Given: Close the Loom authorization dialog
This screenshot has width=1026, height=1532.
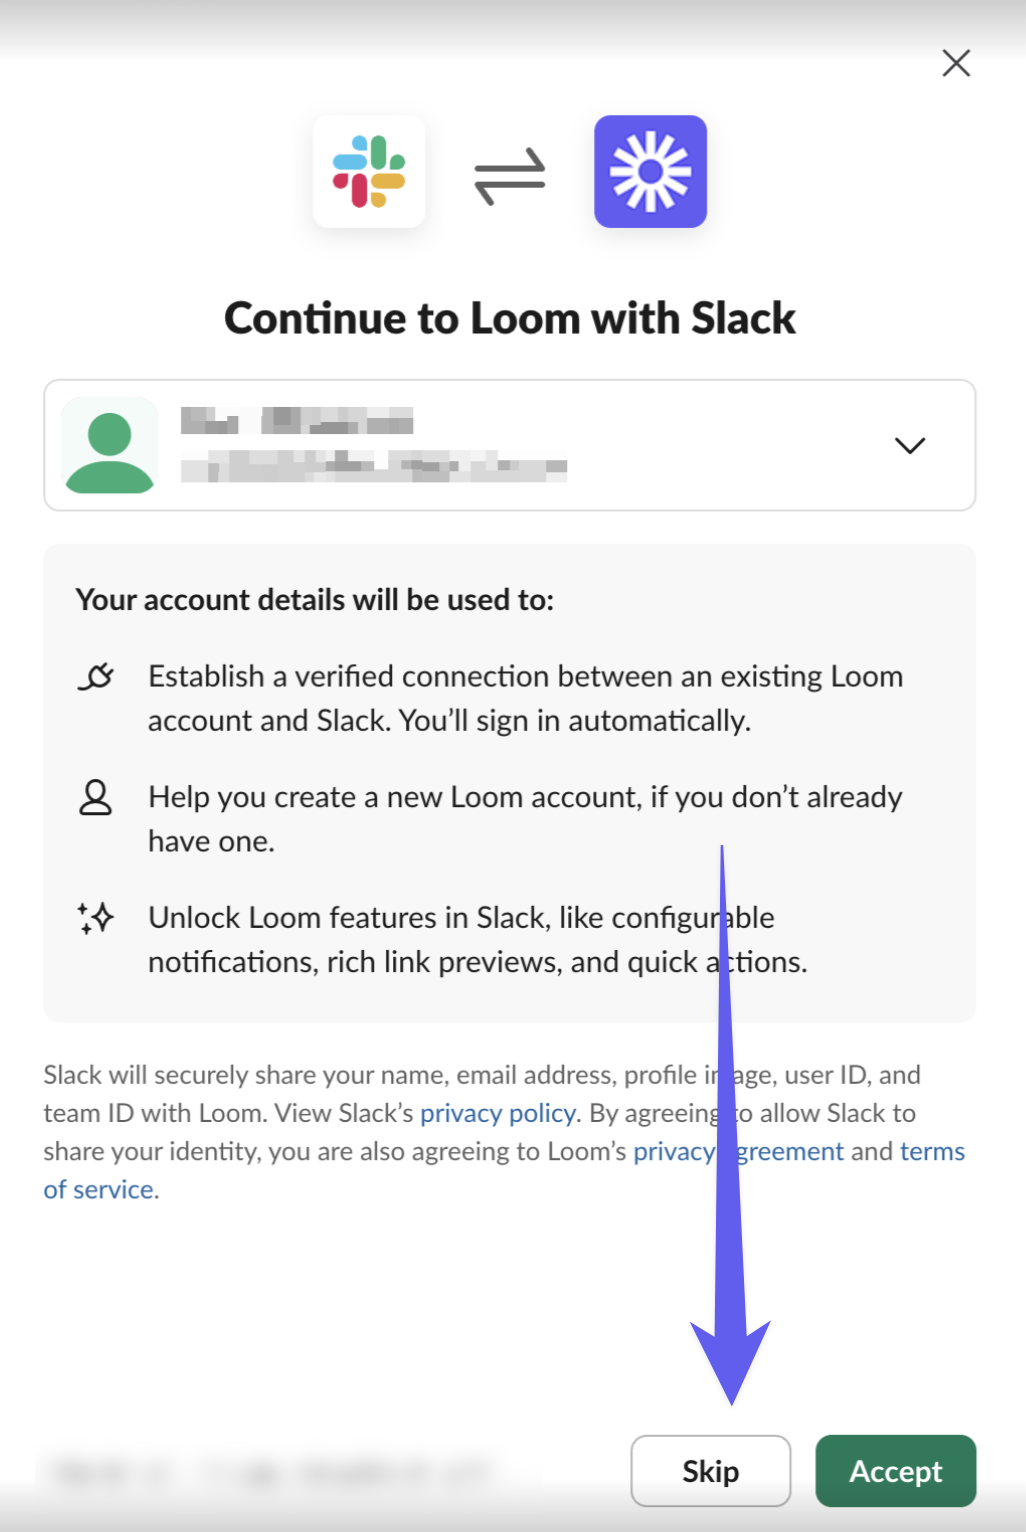Looking at the screenshot, I should tap(956, 63).
